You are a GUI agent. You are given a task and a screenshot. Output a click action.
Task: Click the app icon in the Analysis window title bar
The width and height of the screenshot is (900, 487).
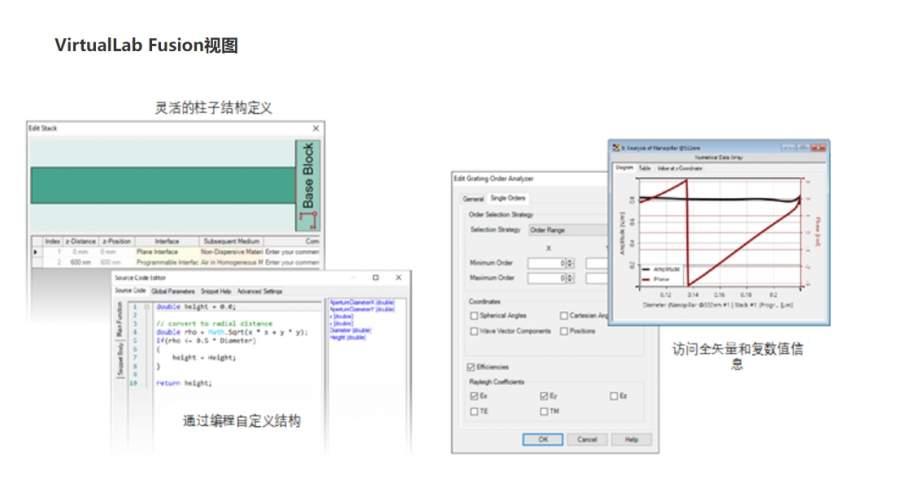(616, 148)
